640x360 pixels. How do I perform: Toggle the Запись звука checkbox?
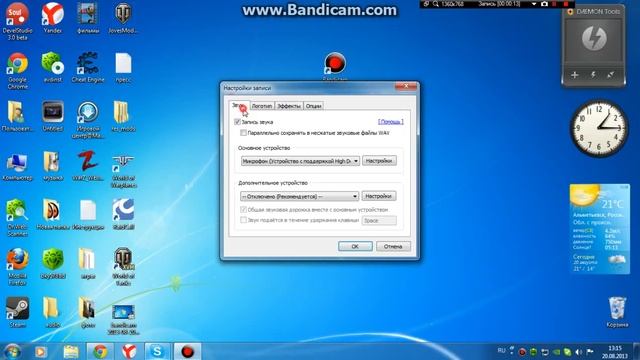237,122
